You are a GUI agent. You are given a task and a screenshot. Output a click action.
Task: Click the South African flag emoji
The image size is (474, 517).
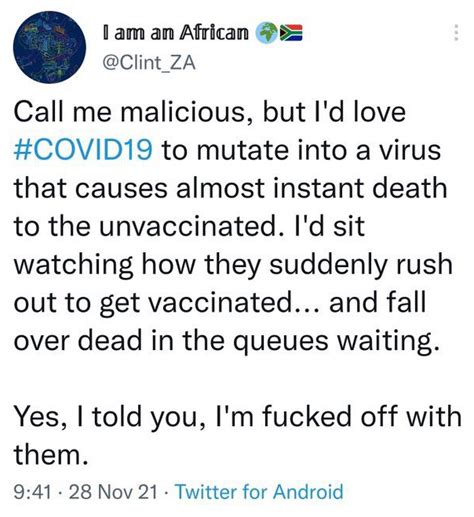[x=291, y=33]
